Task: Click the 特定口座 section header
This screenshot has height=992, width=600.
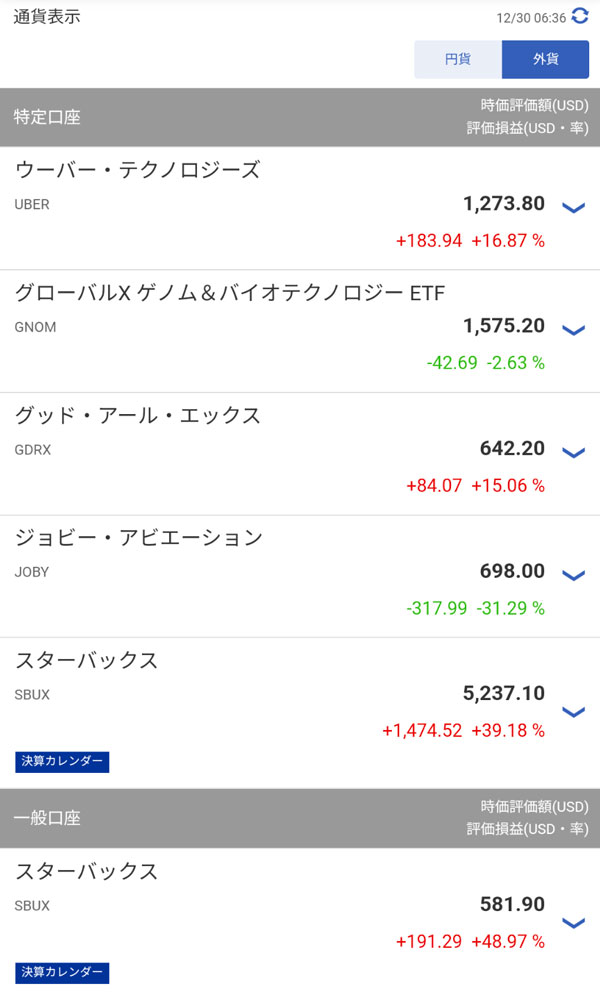Action: point(47,117)
